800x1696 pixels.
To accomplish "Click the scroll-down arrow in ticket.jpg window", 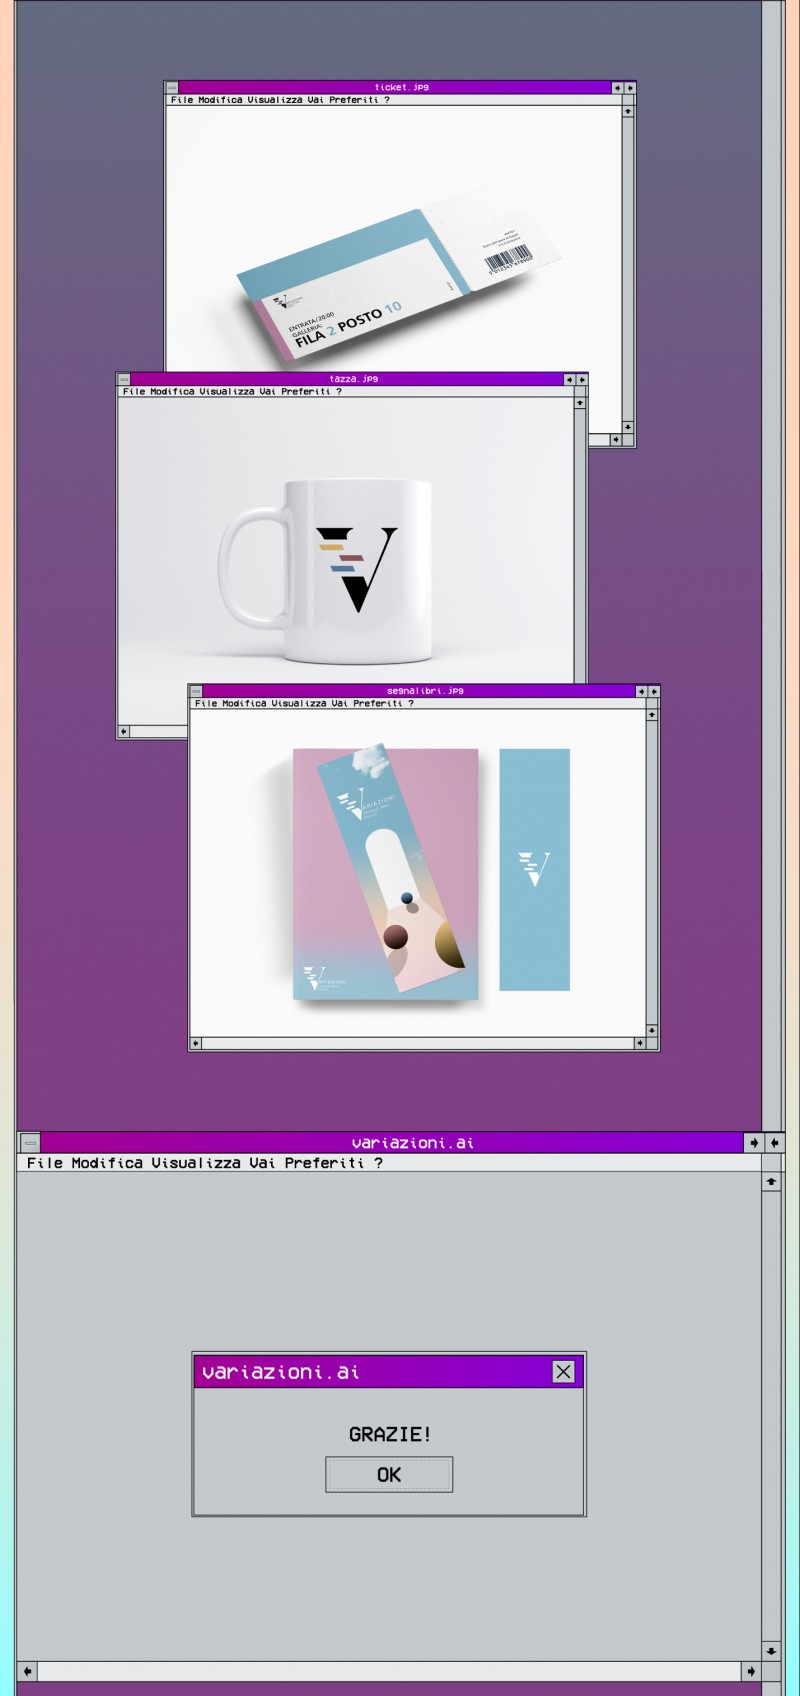I will [628, 427].
